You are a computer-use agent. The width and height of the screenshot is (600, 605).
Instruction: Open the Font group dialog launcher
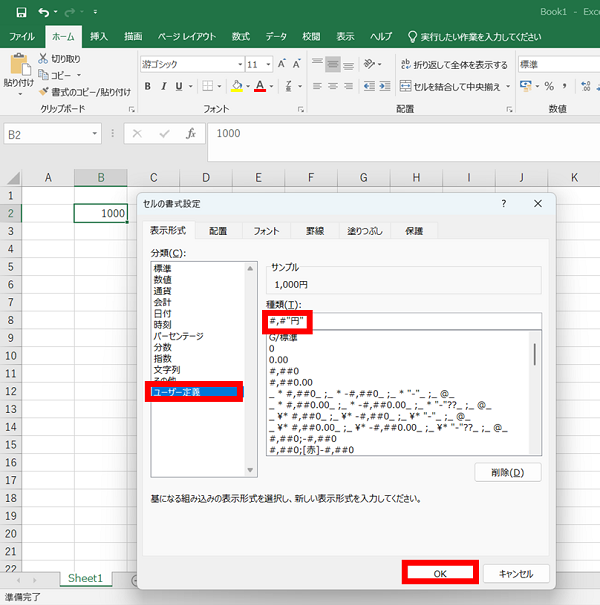click(301, 110)
